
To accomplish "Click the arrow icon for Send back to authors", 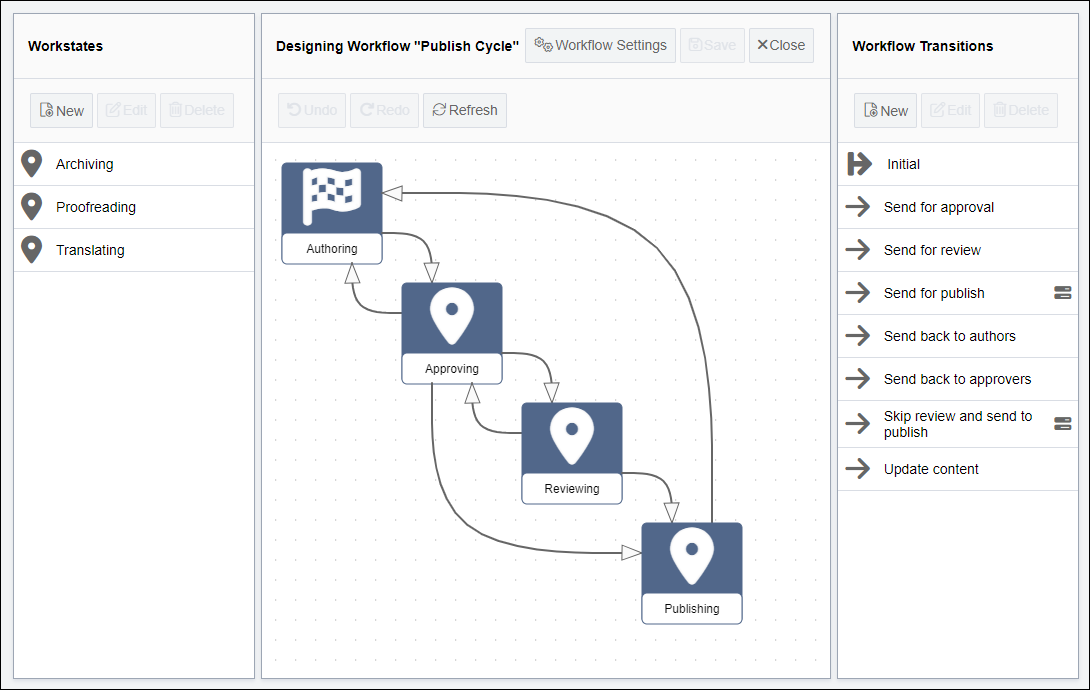I will click(x=858, y=336).
